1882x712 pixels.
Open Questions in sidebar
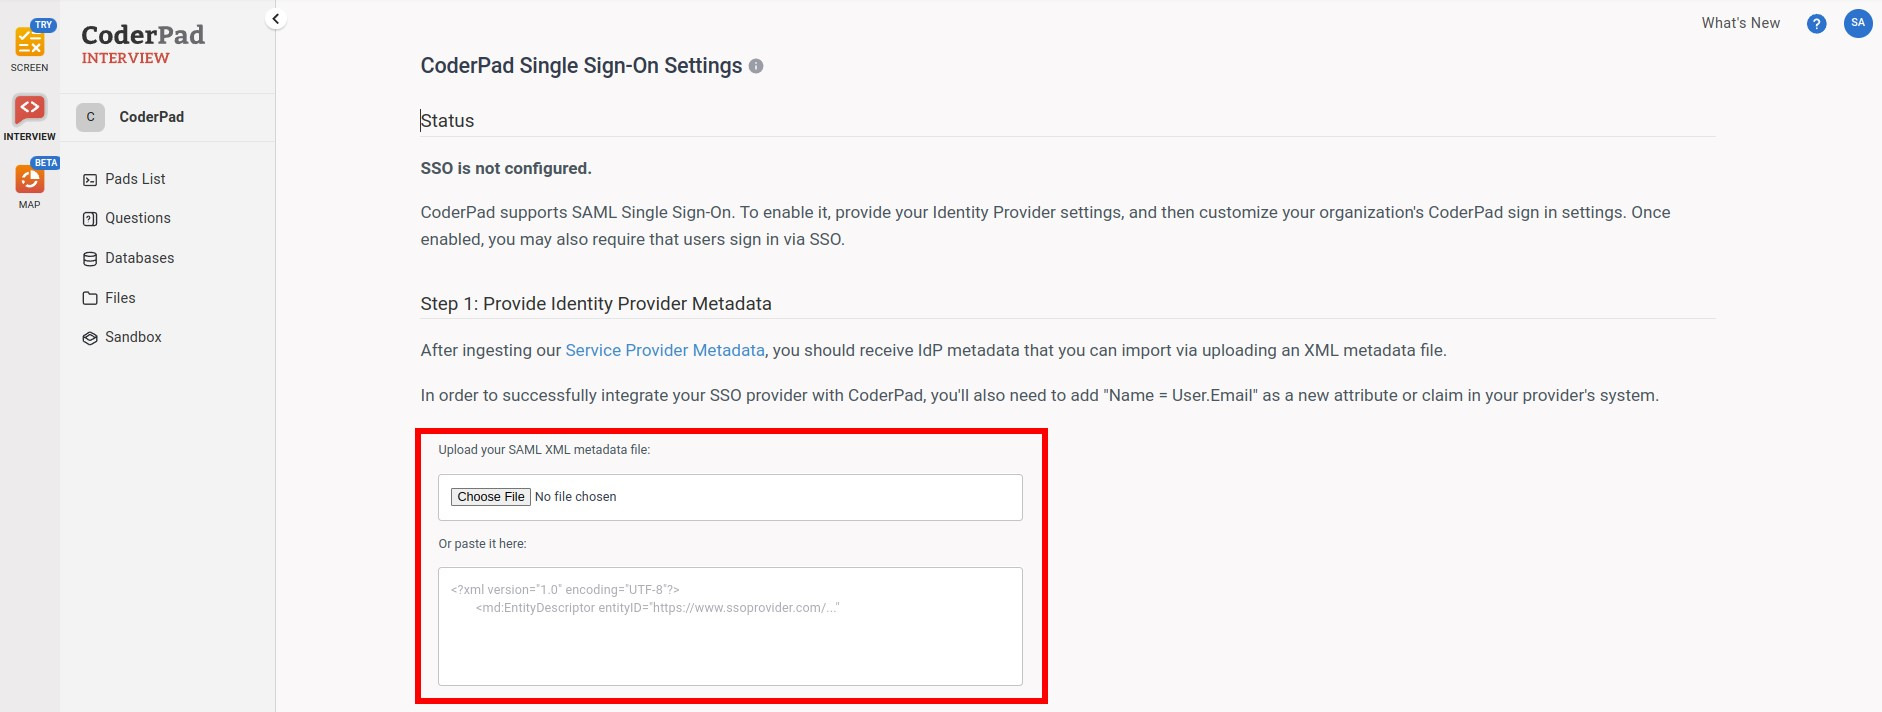pyautogui.click(x=137, y=218)
